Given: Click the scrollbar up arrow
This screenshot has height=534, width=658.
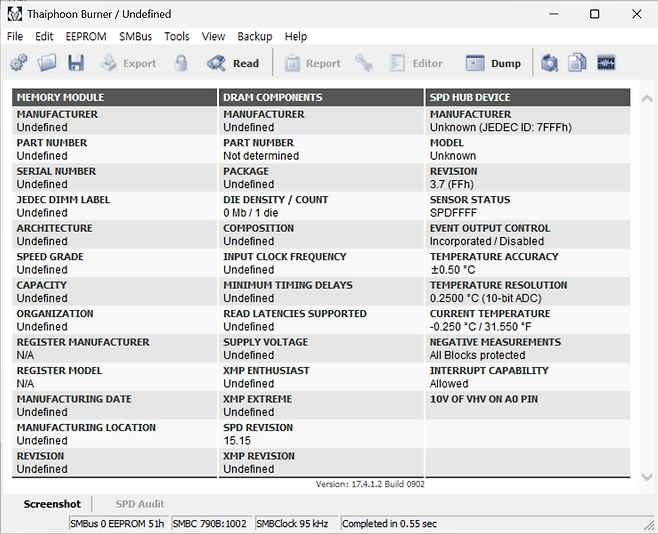Looking at the screenshot, I should click(645, 97).
